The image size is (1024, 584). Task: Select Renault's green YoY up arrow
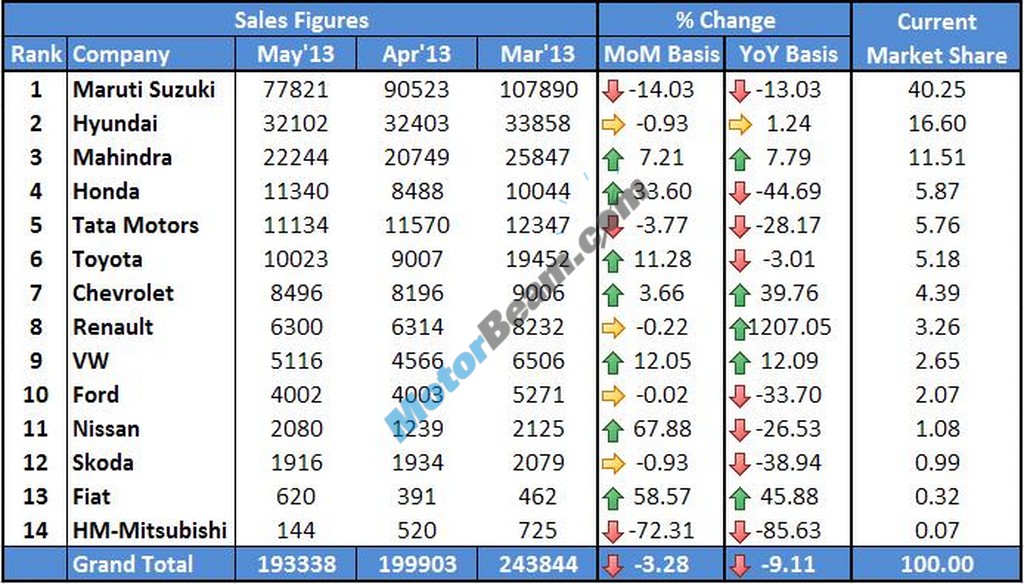point(740,329)
